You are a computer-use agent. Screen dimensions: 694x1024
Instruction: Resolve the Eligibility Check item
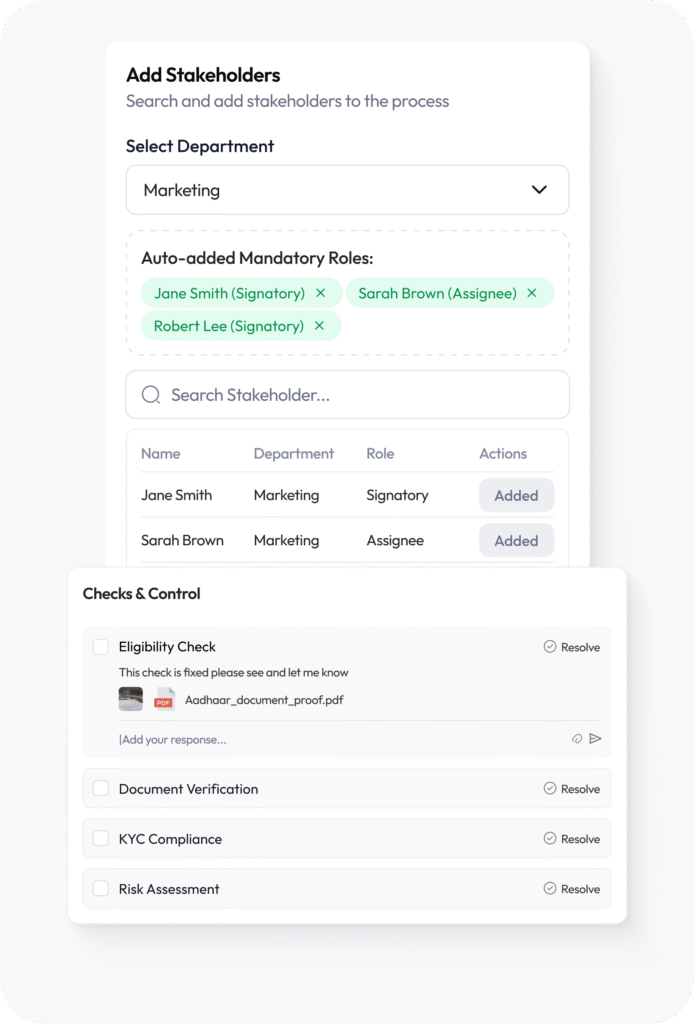pyautogui.click(x=572, y=647)
